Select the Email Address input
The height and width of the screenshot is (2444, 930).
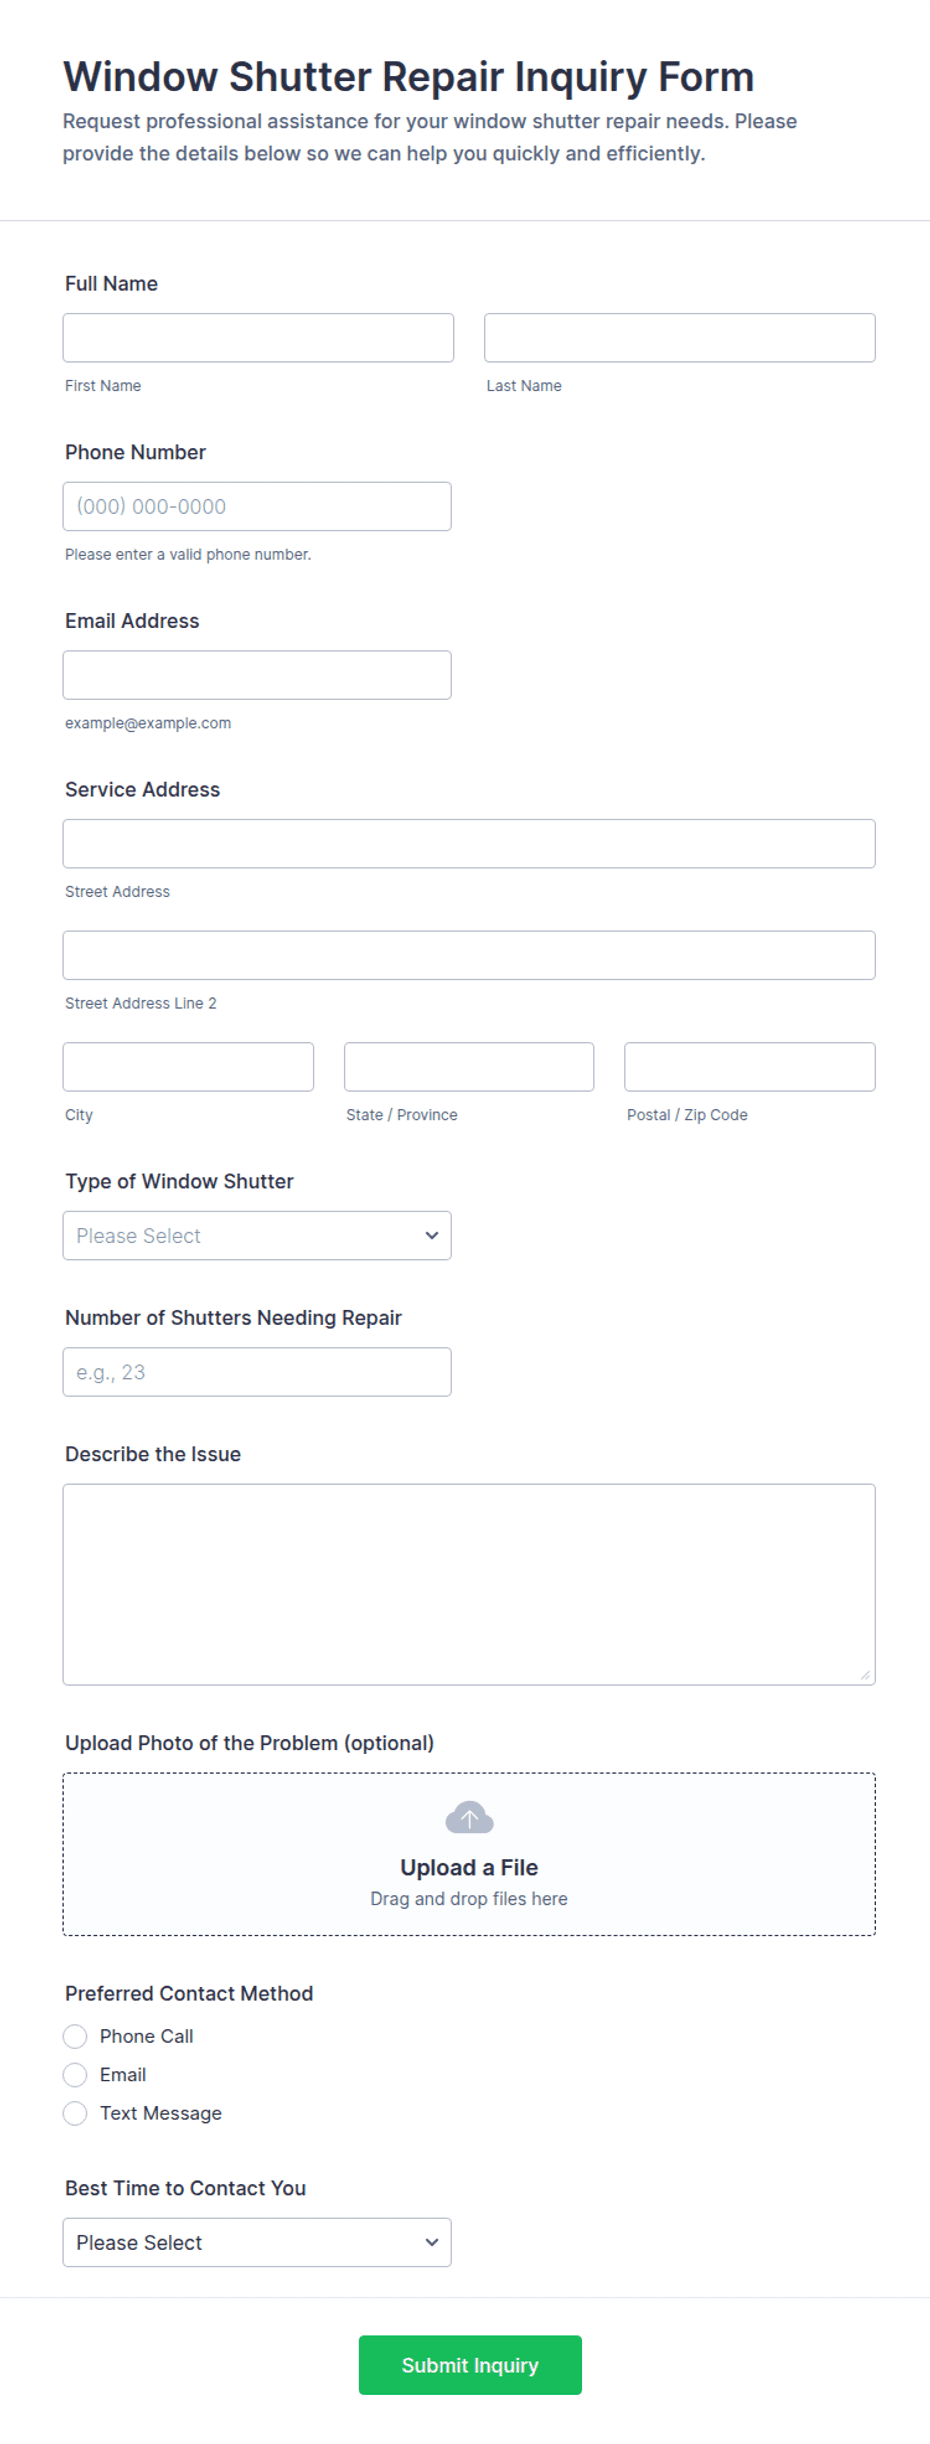pyautogui.click(x=257, y=675)
